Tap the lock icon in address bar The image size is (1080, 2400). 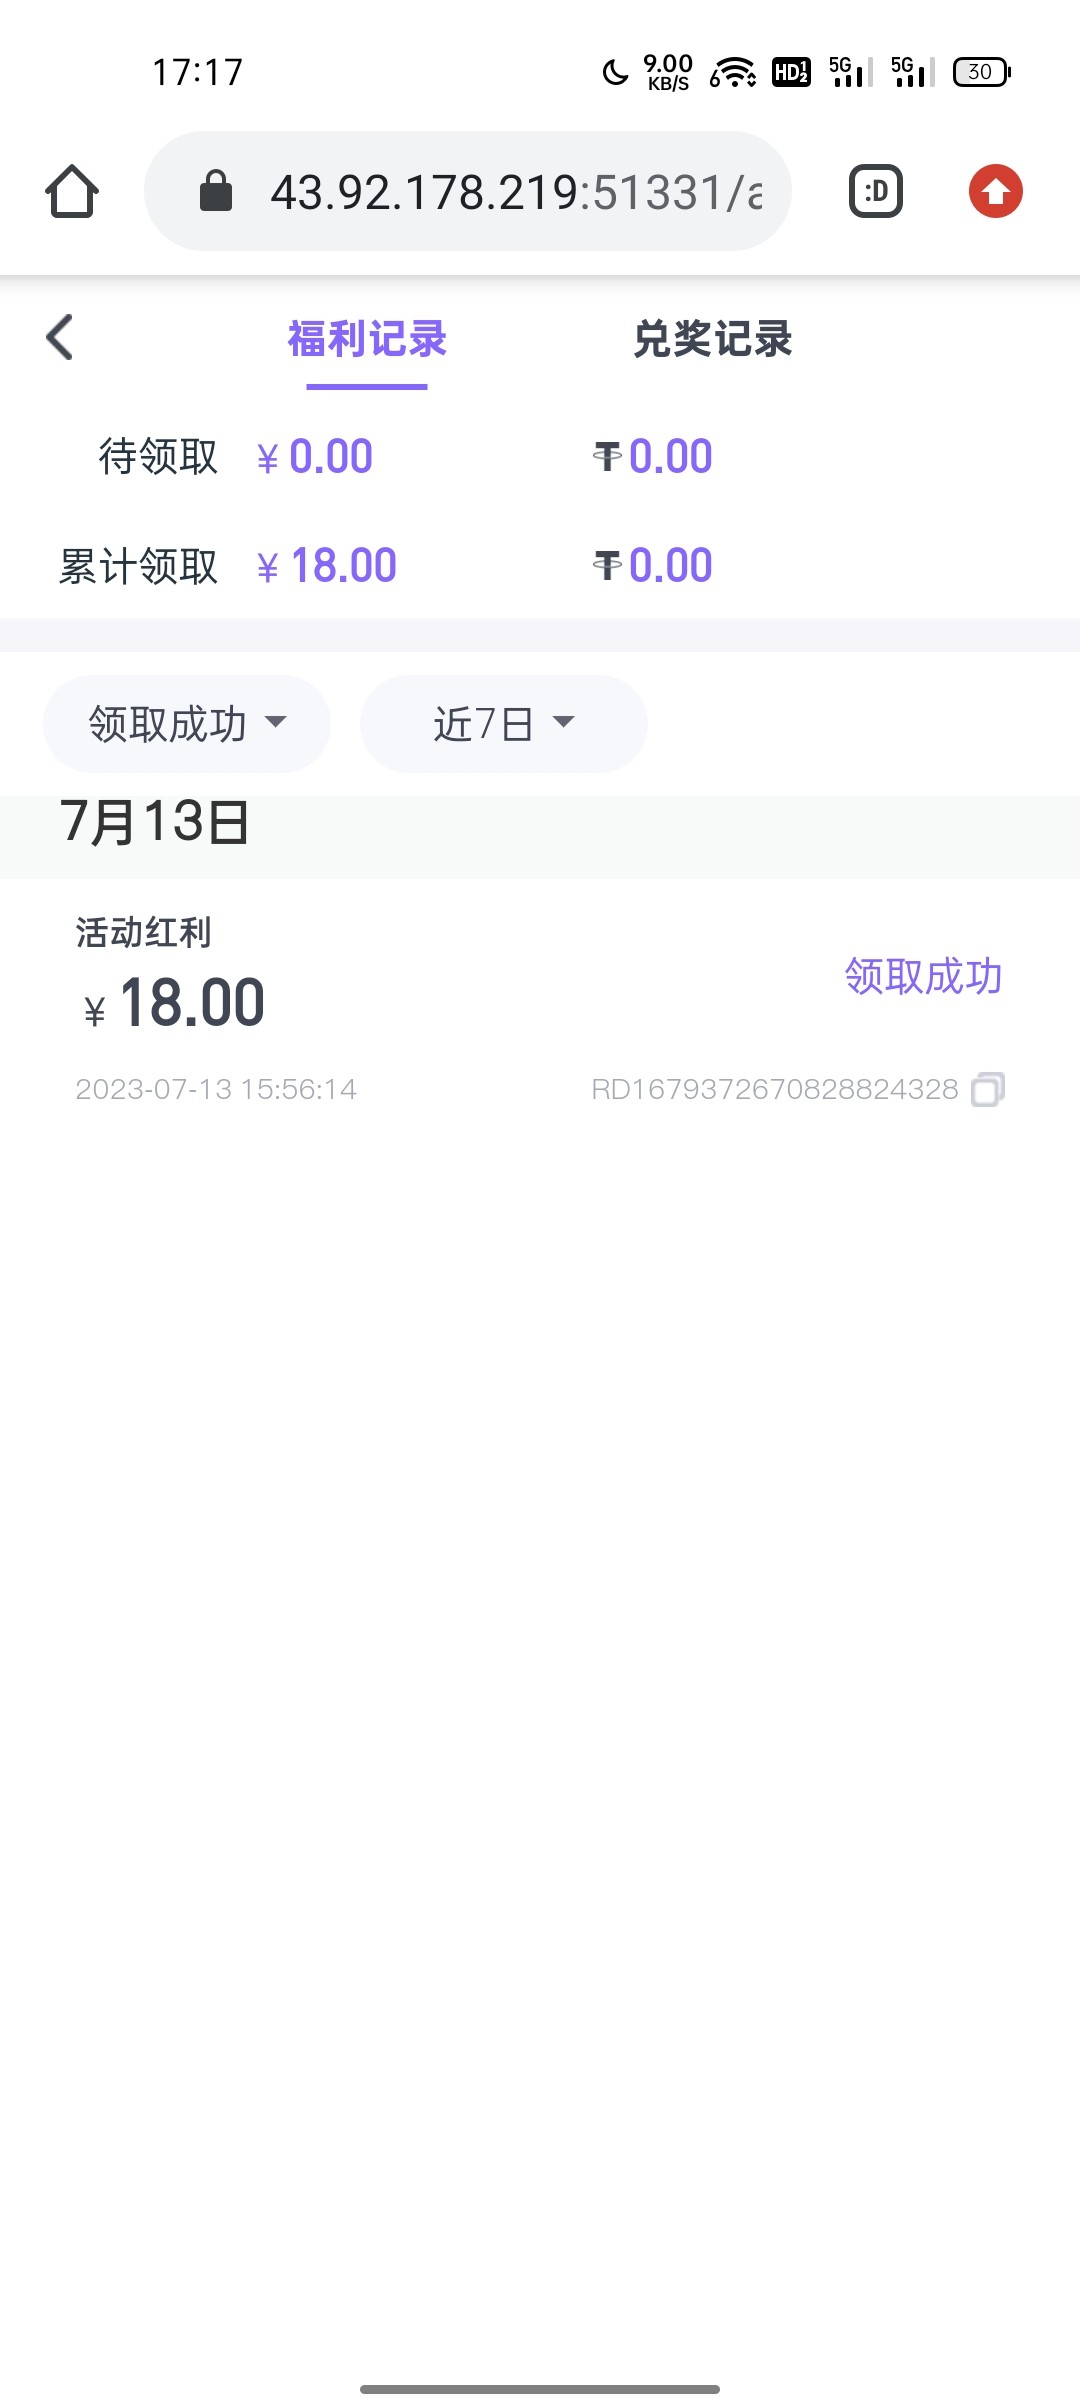tap(216, 191)
